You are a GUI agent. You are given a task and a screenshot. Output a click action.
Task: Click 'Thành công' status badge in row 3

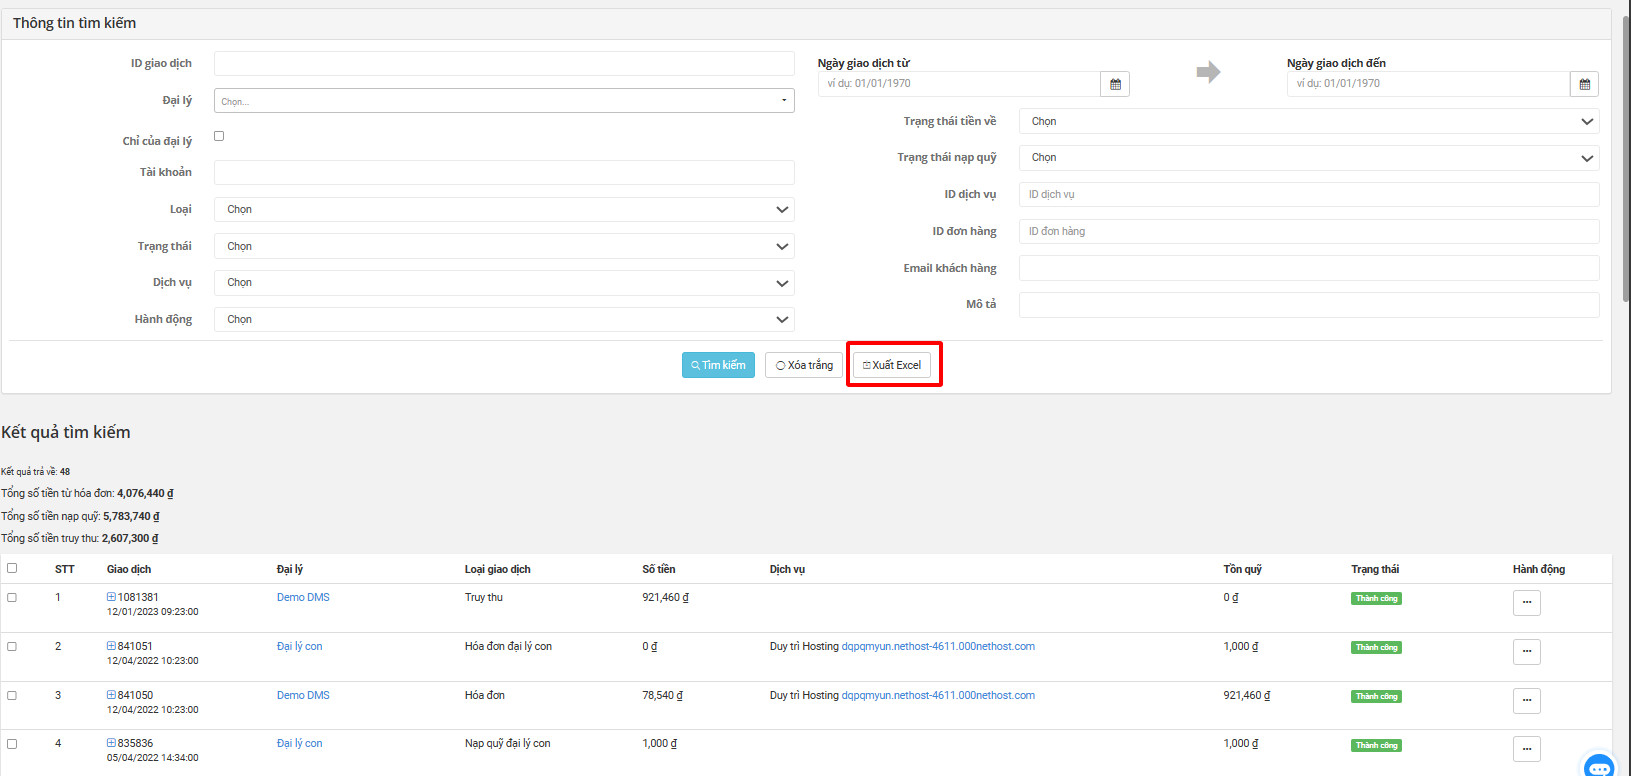(x=1376, y=697)
